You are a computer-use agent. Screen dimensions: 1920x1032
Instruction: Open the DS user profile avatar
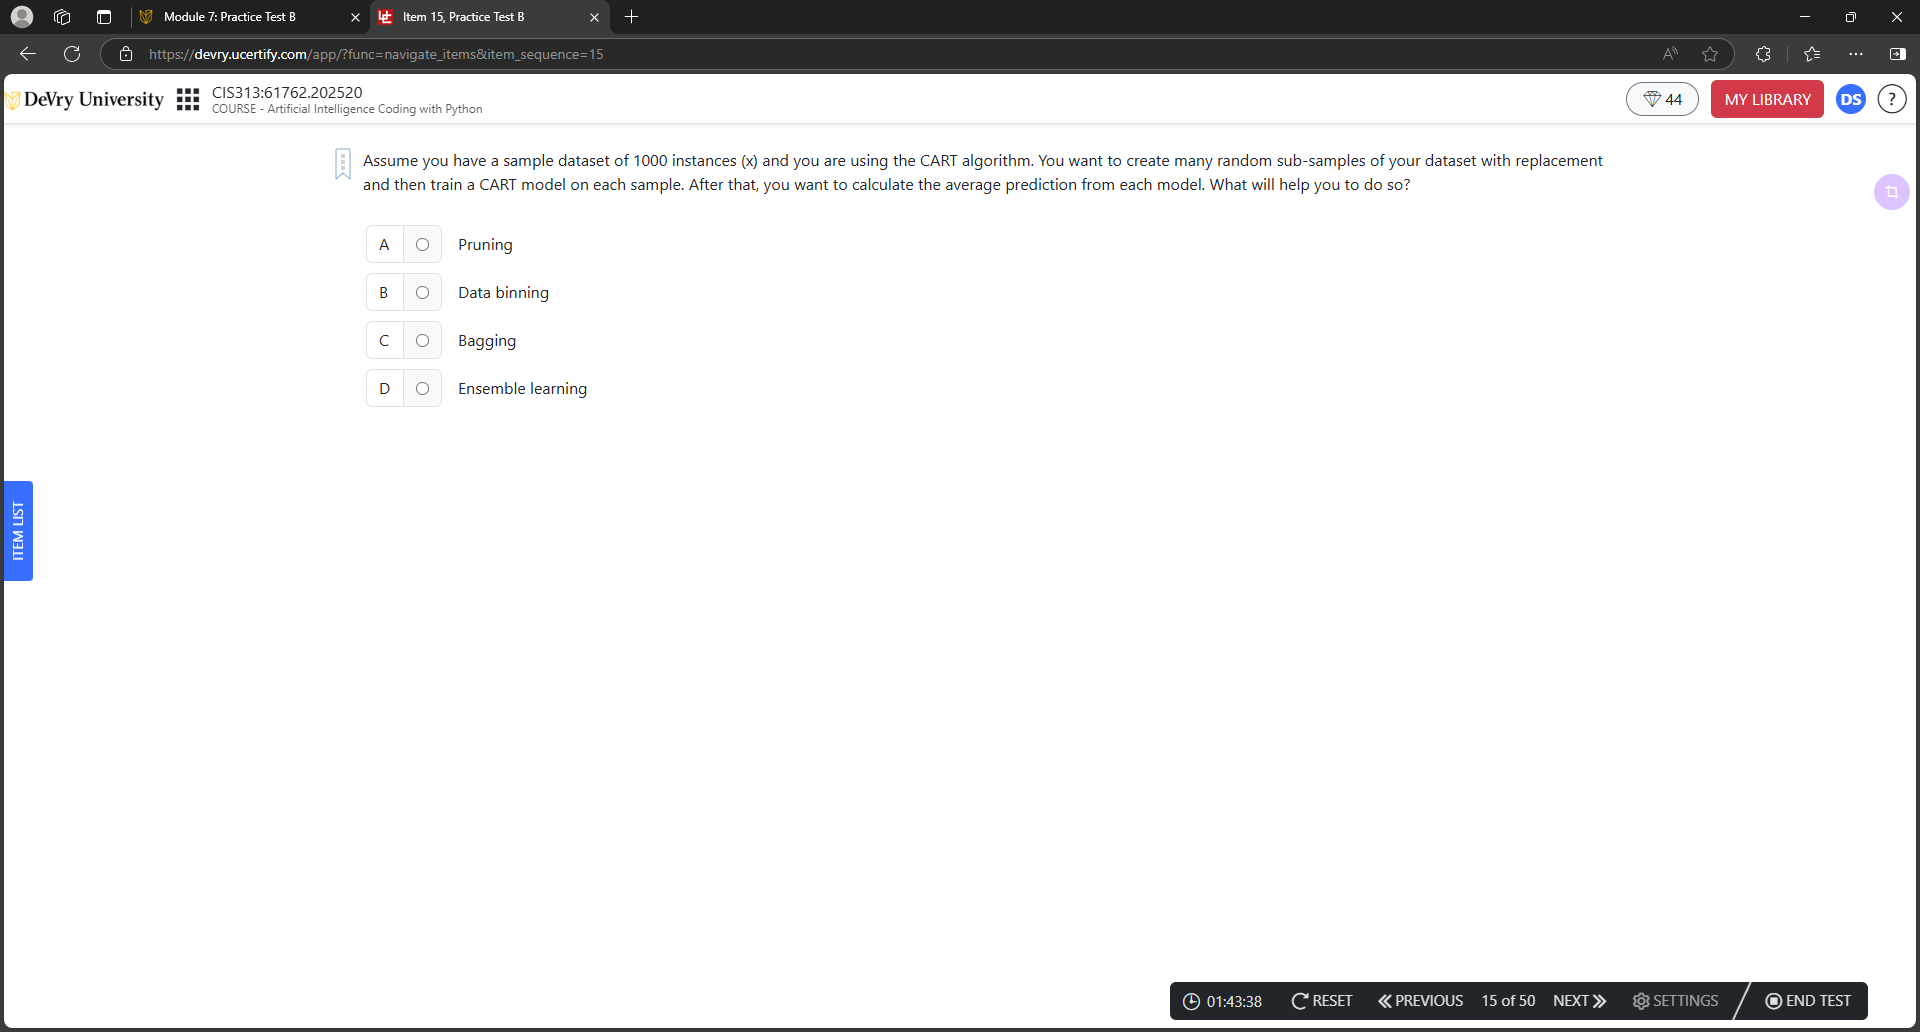point(1851,99)
